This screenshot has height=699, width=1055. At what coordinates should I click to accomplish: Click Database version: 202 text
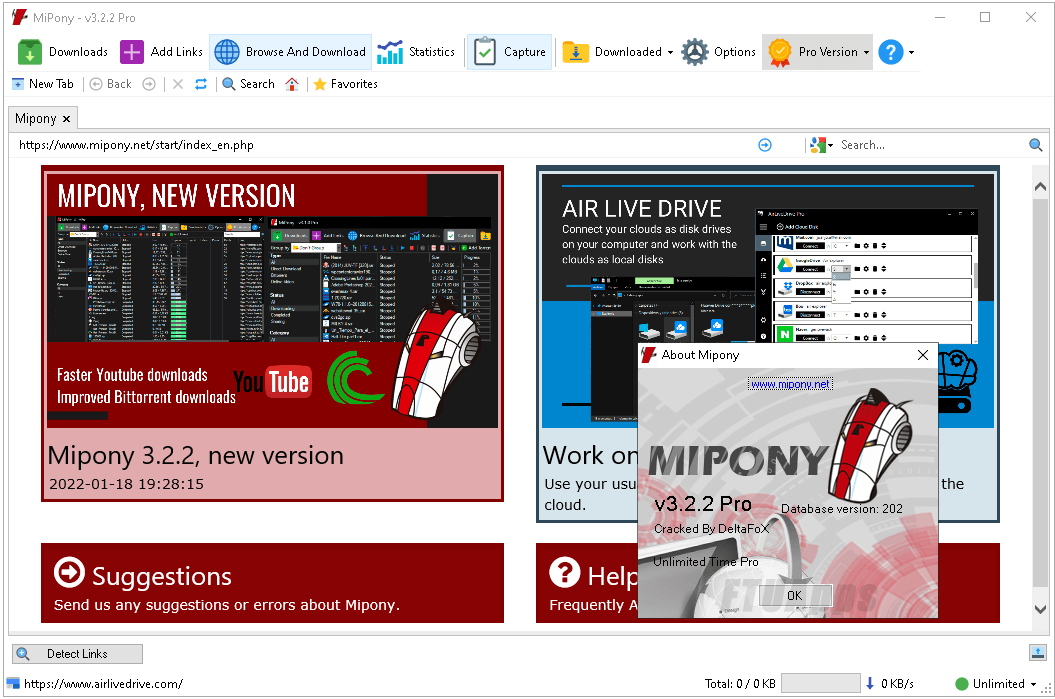tap(842, 509)
